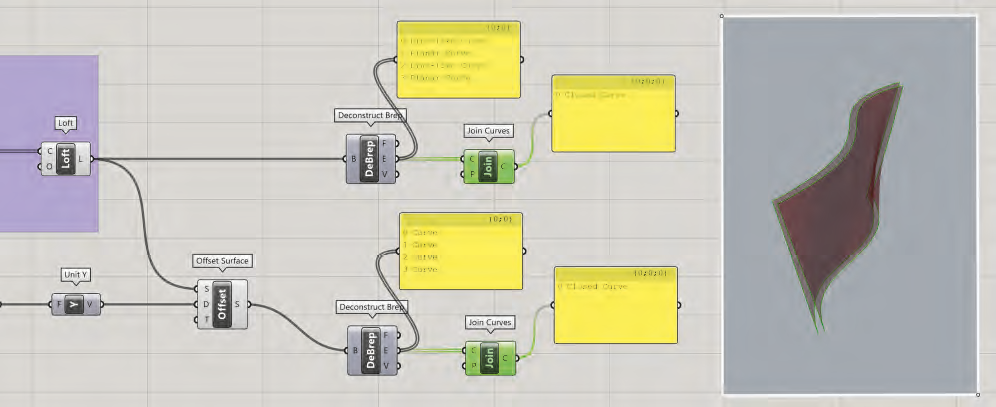Select the lower Deconstruct Brep component

tap(372, 350)
